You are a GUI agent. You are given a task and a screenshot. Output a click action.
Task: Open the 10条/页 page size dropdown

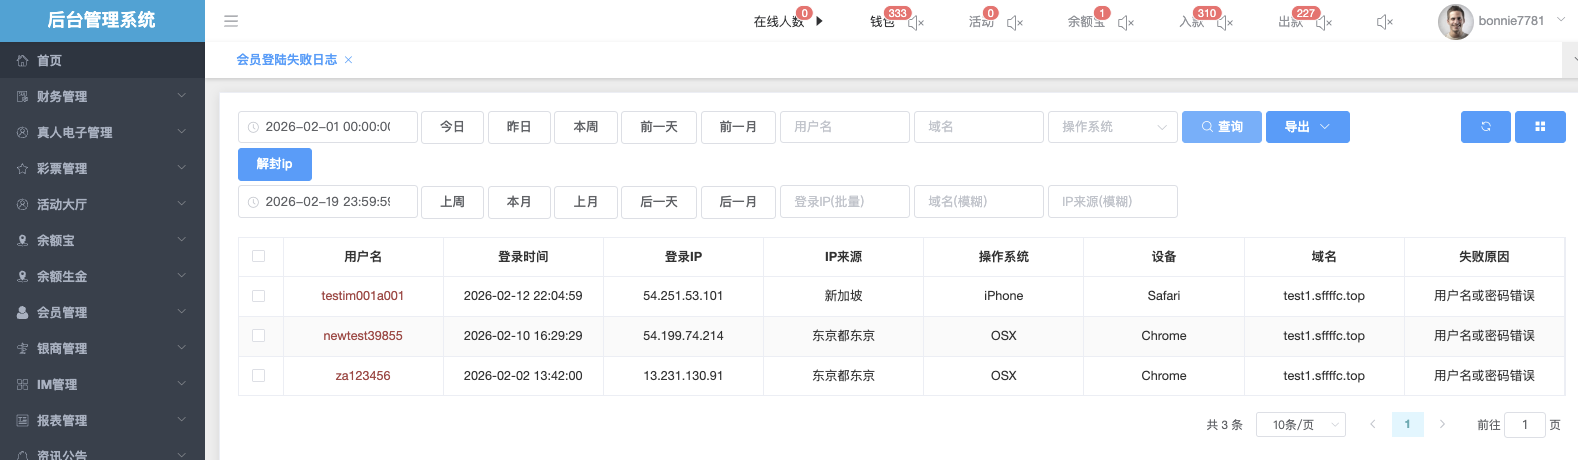pos(1300,425)
